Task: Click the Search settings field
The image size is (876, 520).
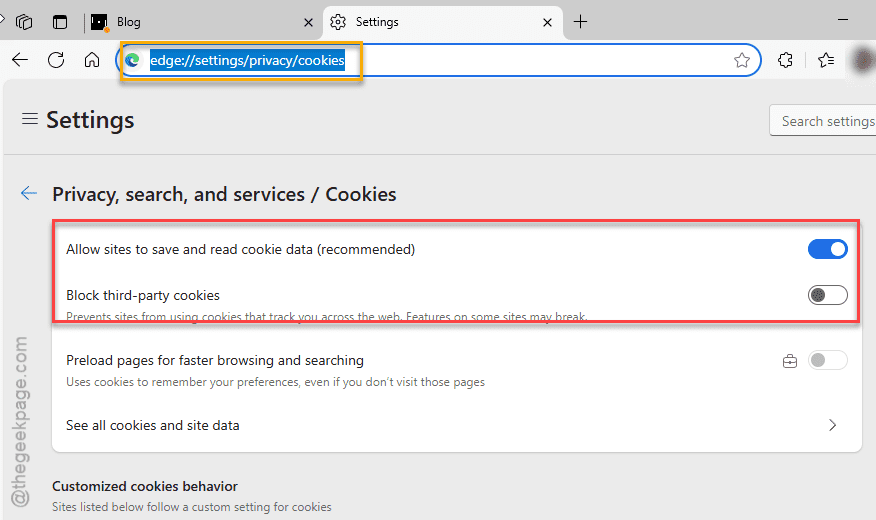Action: [x=823, y=121]
